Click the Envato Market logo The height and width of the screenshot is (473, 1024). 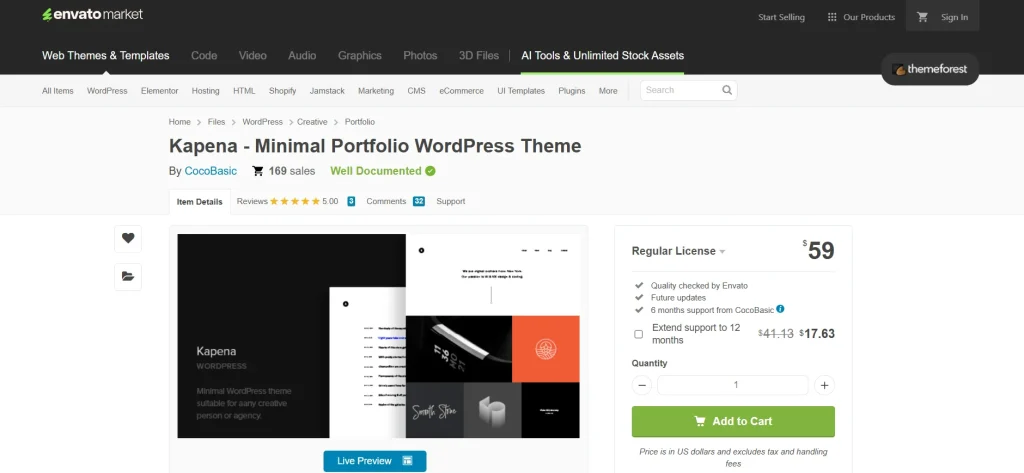click(92, 15)
